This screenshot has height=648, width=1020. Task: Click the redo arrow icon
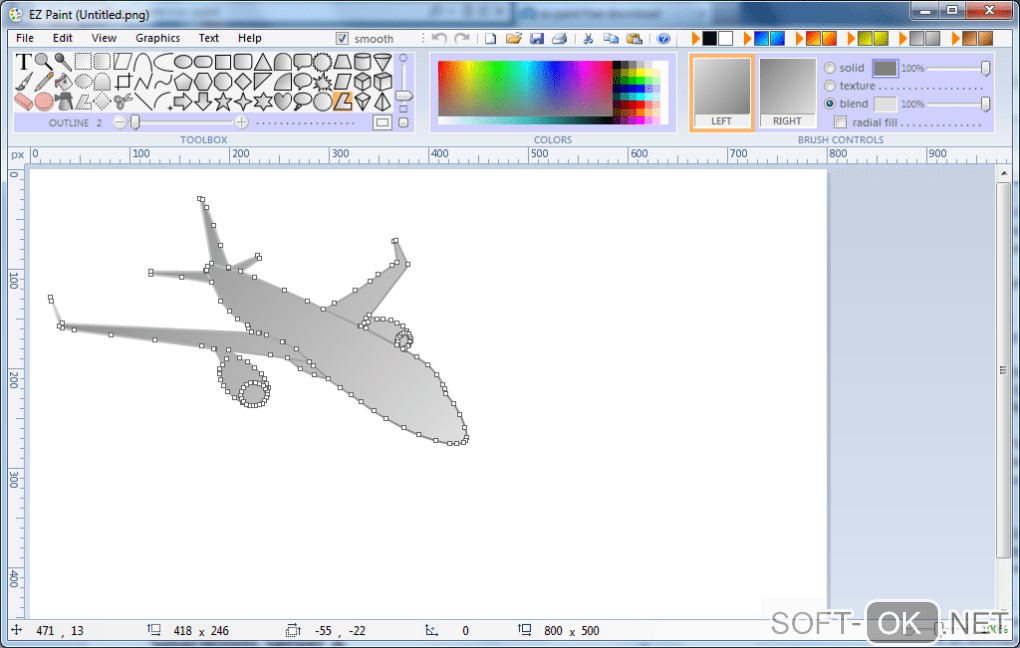(463, 38)
